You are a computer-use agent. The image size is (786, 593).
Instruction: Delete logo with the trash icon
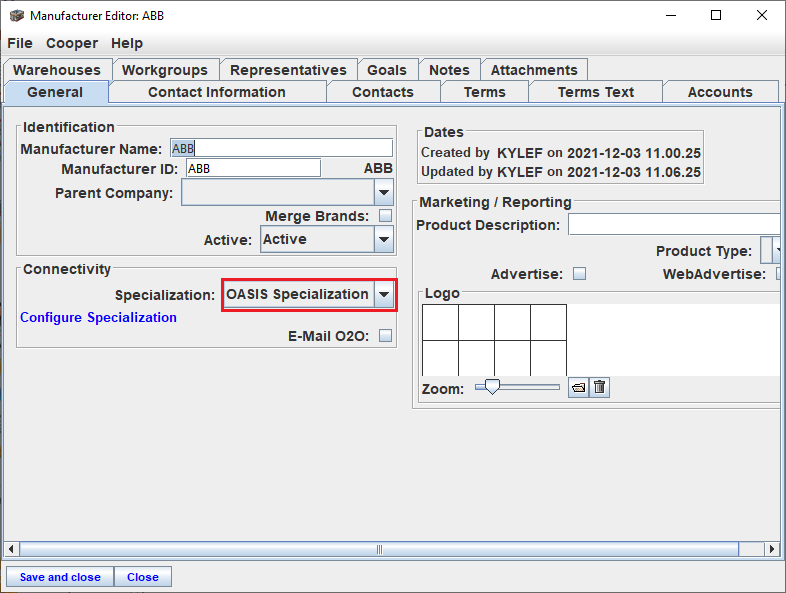coord(600,387)
